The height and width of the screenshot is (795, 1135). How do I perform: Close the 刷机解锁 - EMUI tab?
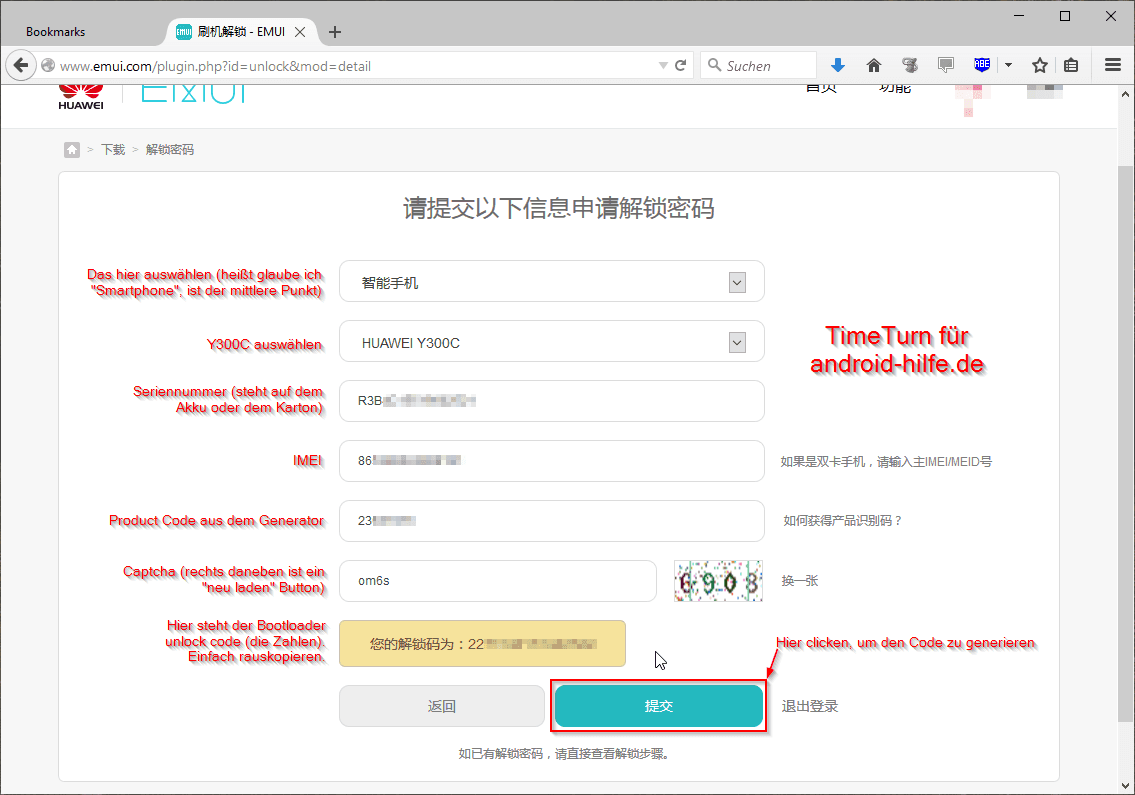[x=300, y=32]
